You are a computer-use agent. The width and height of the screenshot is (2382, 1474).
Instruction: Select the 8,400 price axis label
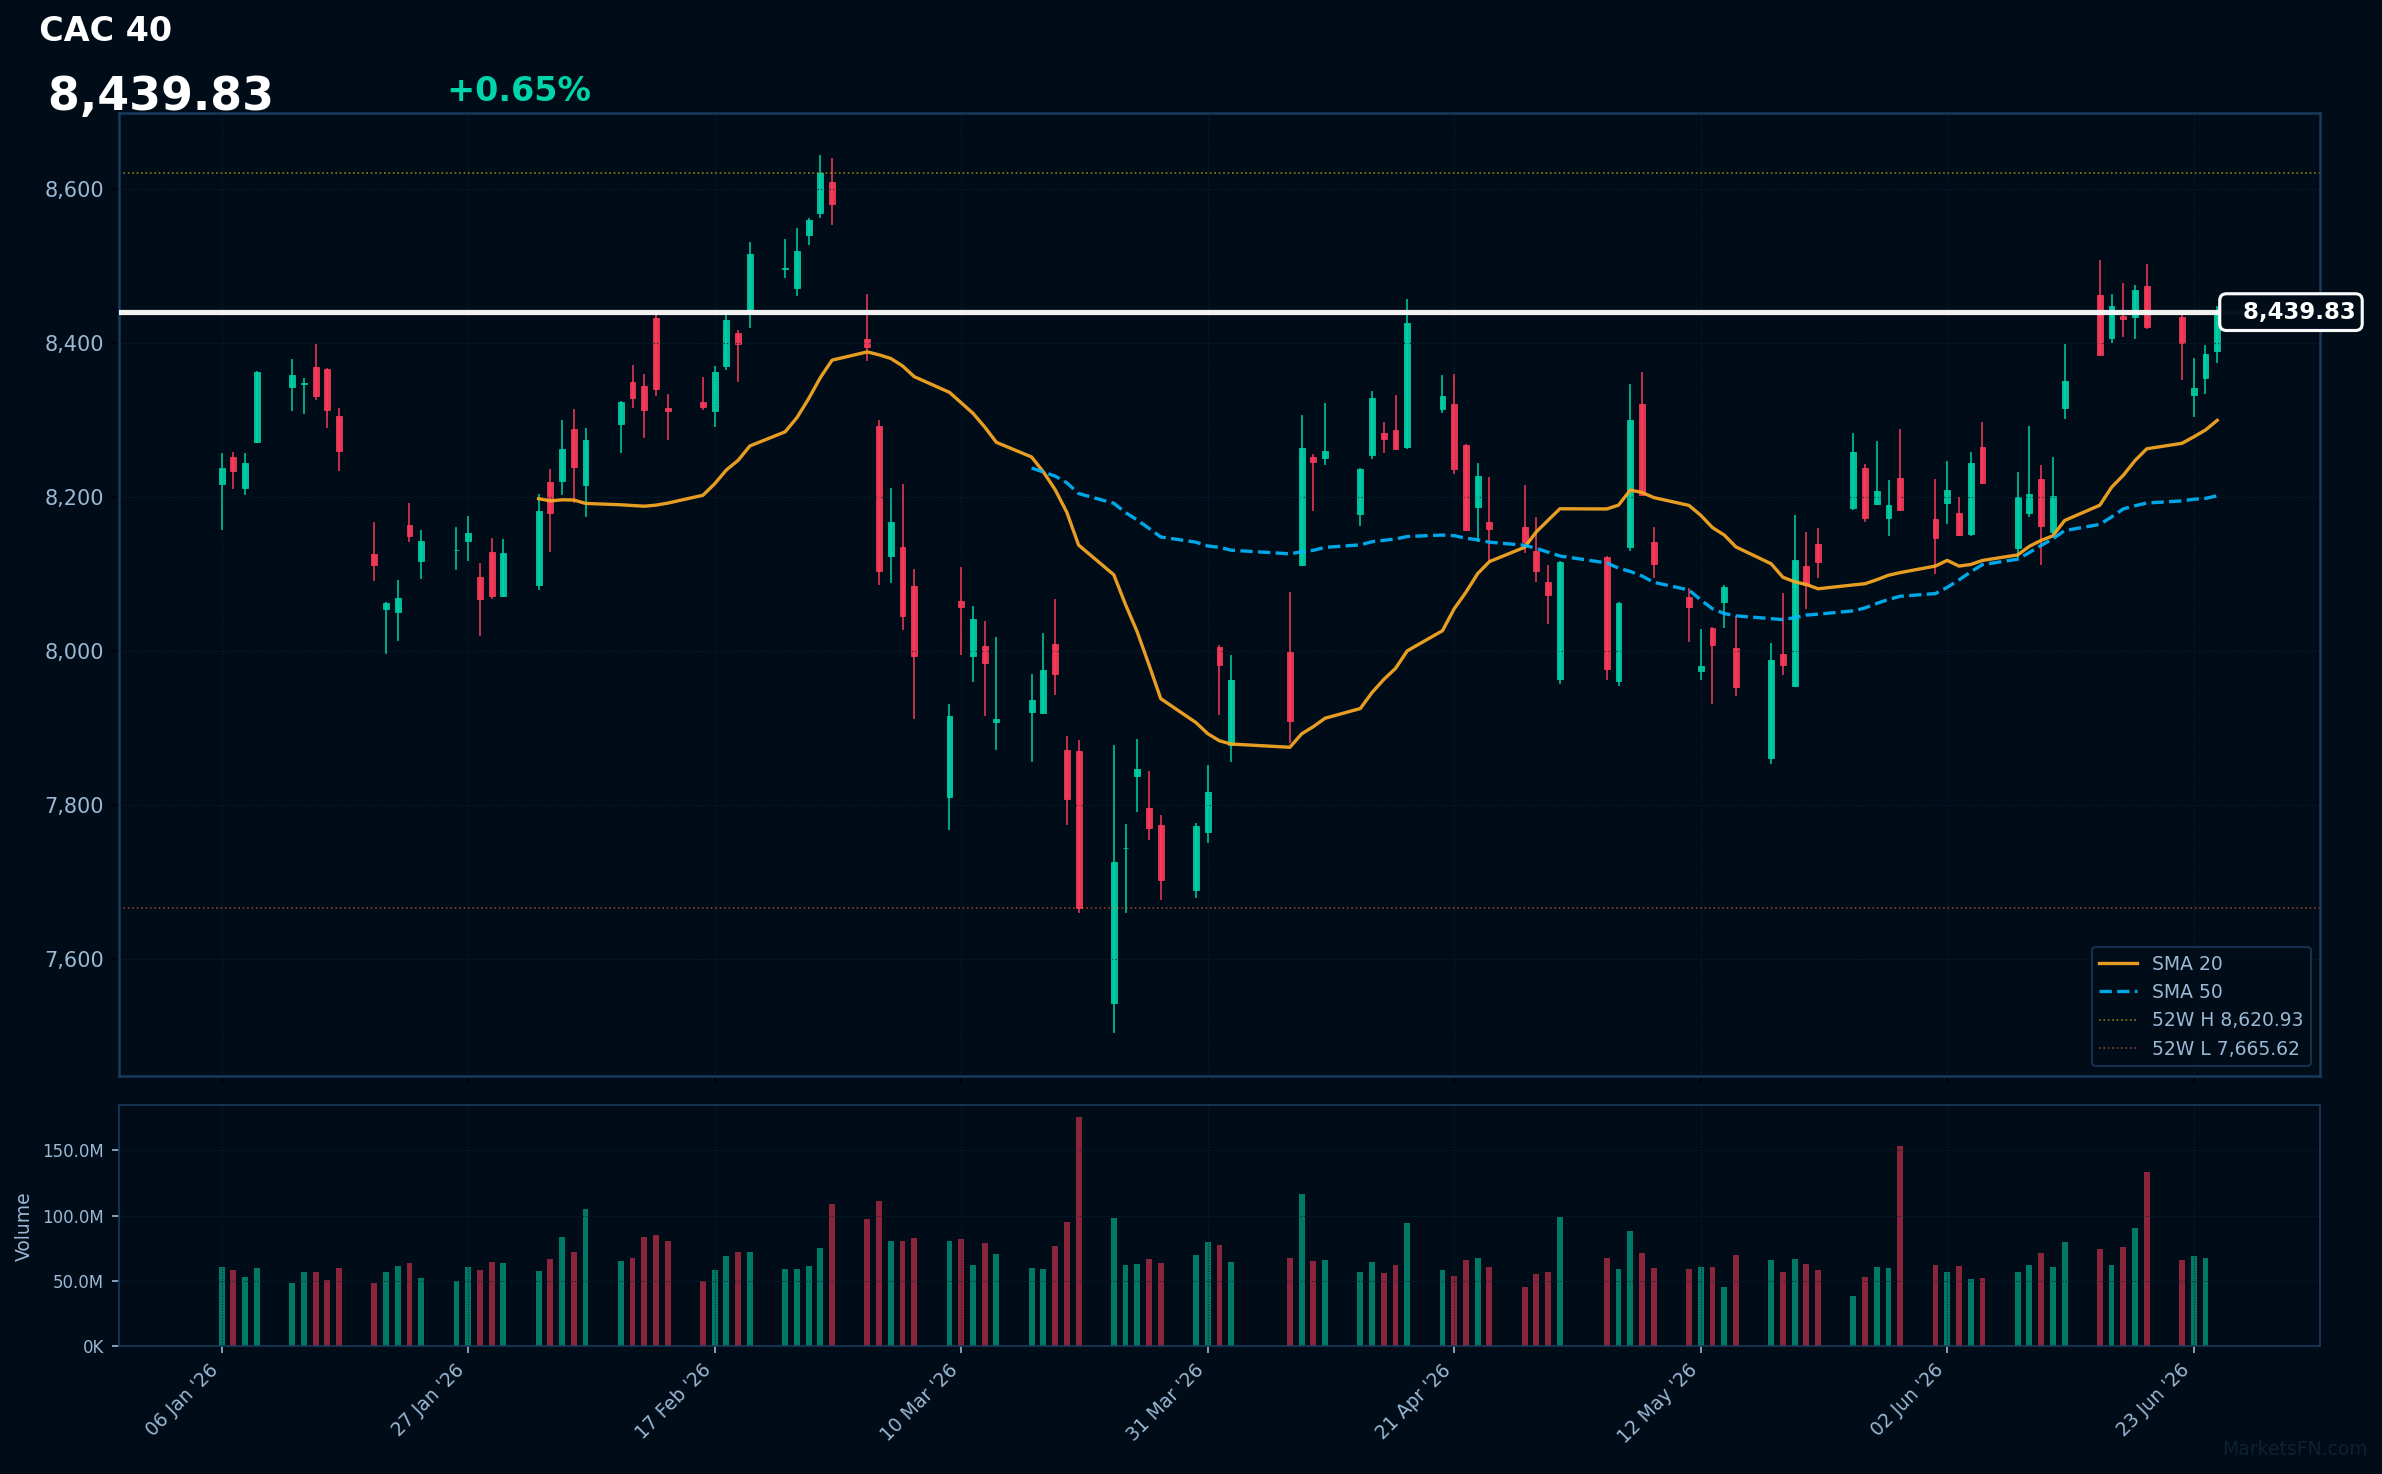coord(74,344)
